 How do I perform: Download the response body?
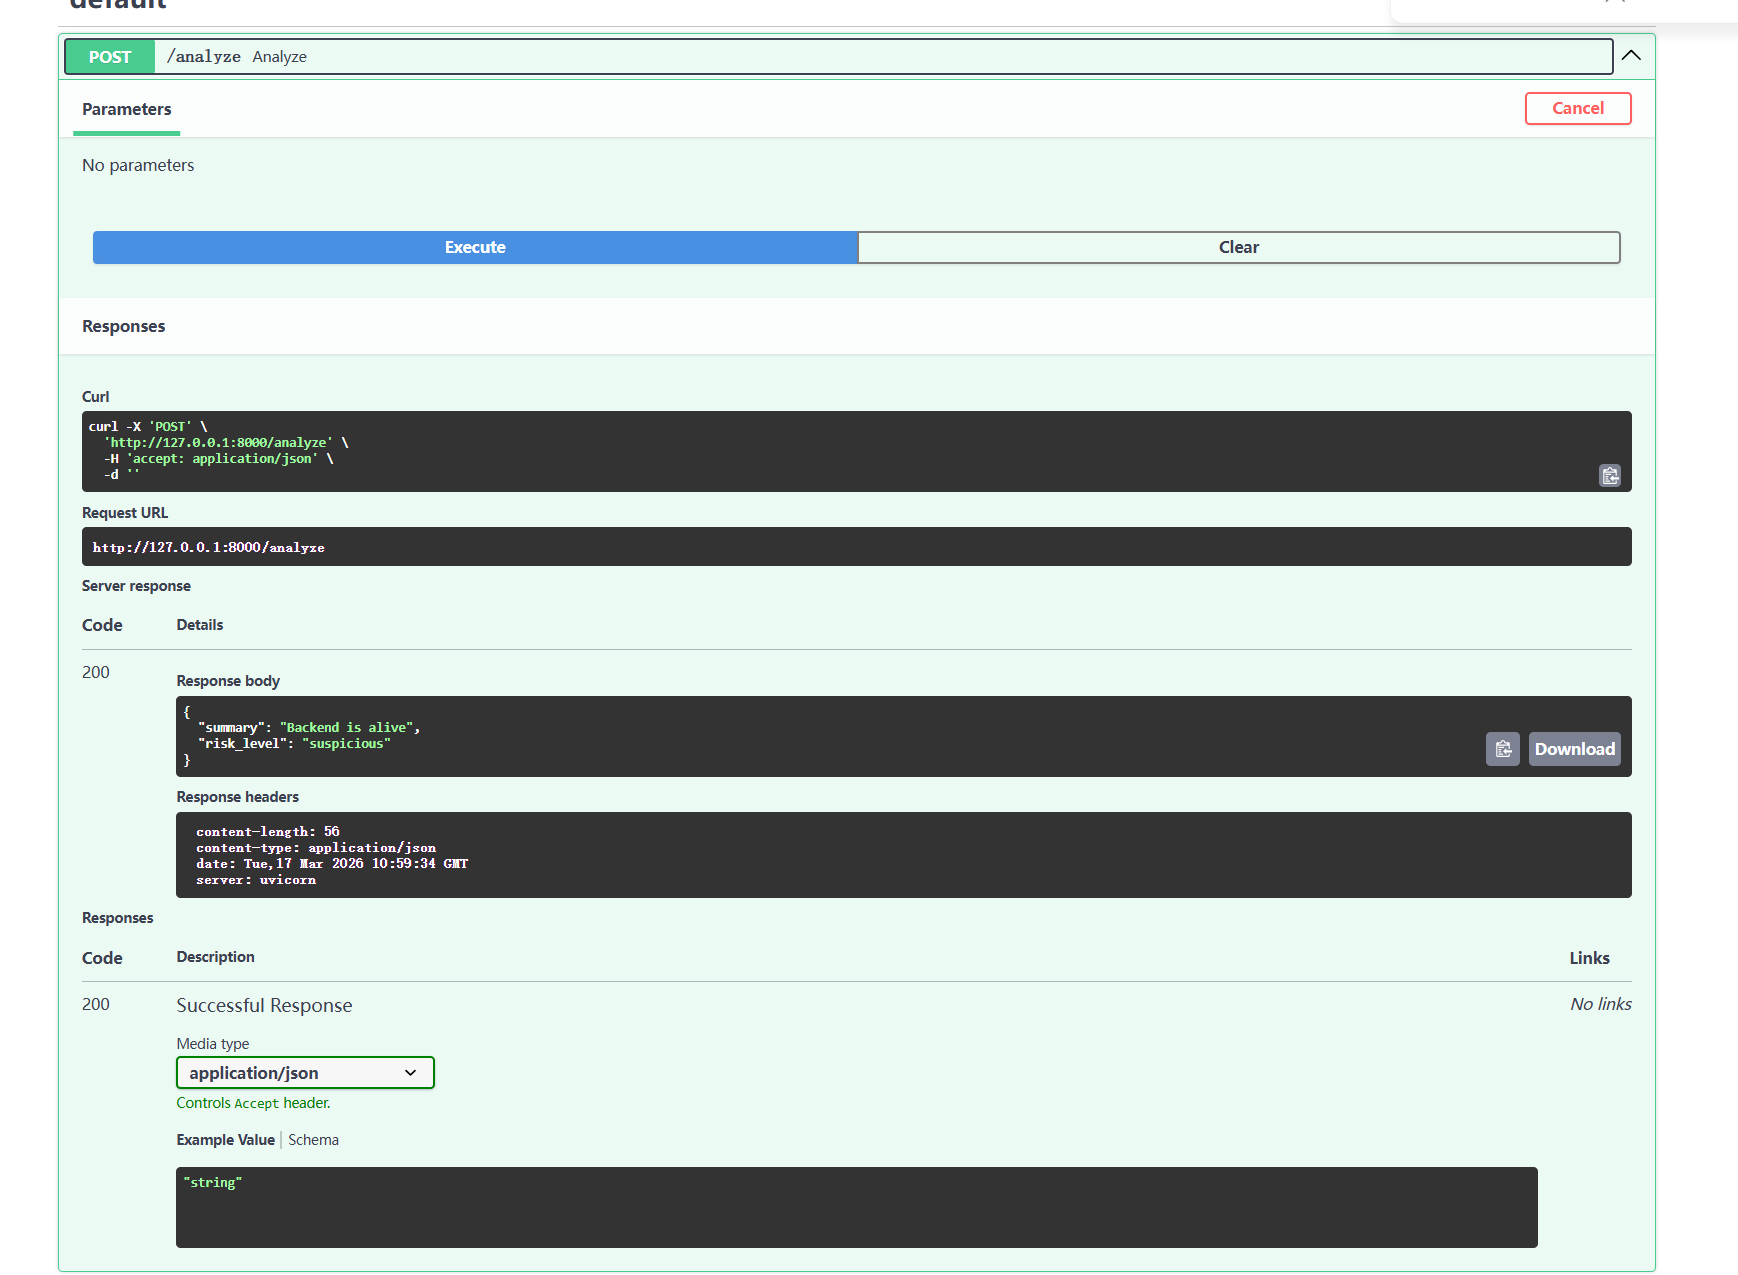pyautogui.click(x=1574, y=749)
